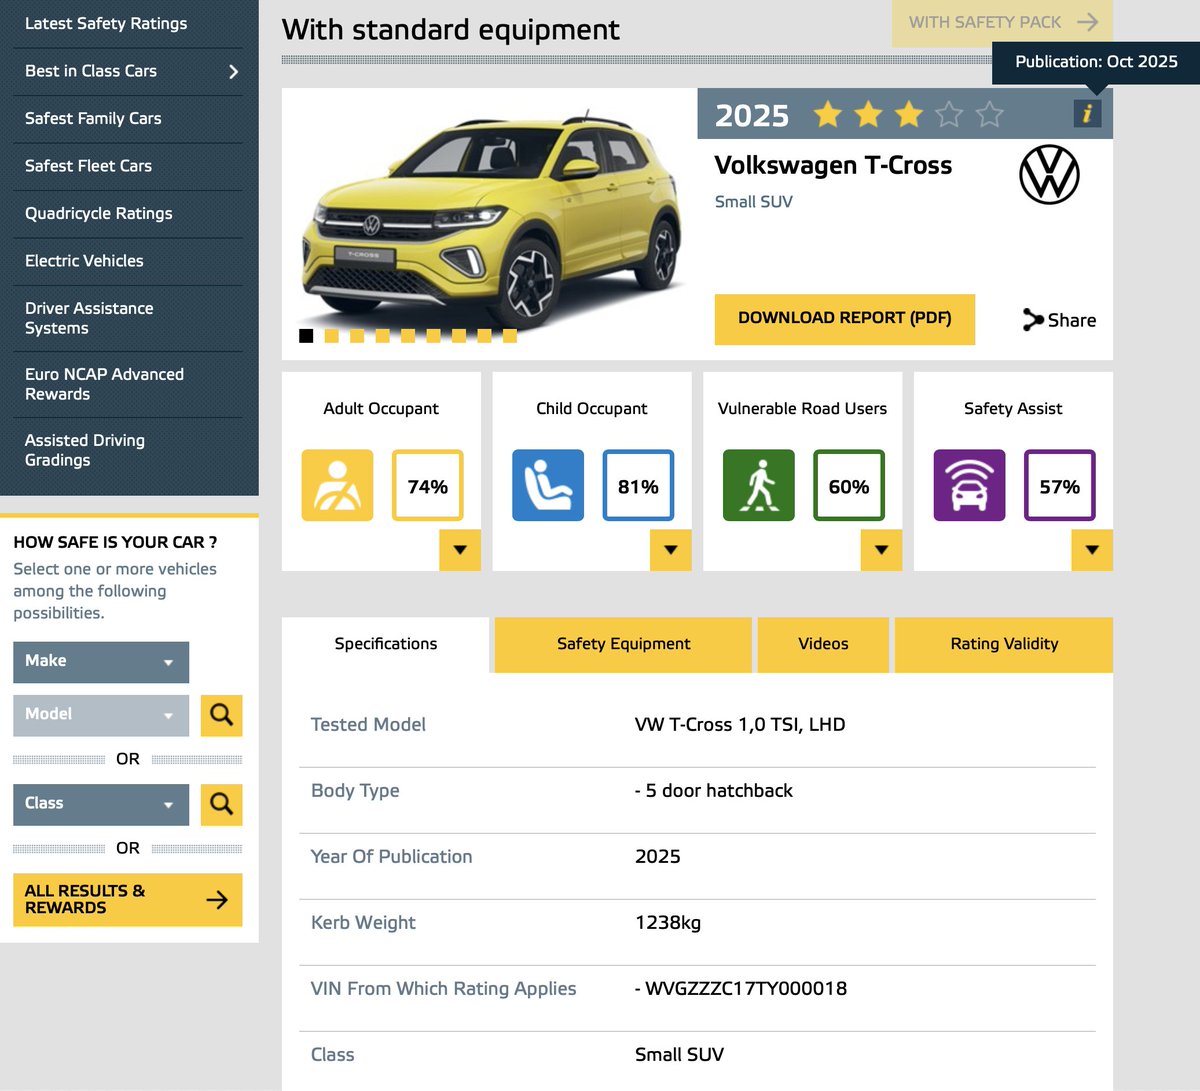Expand the Adult Occupant details arrow
Image resolution: width=1200 pixels, height=1091 pixels.
point(460,550)
